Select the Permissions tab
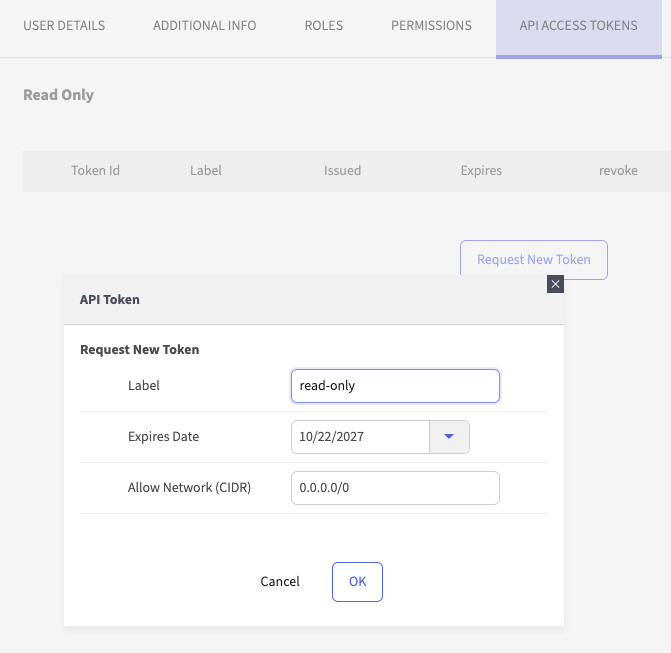Viewport: 671px width, 653px height. pyautogui.click(x=431, y=26)
